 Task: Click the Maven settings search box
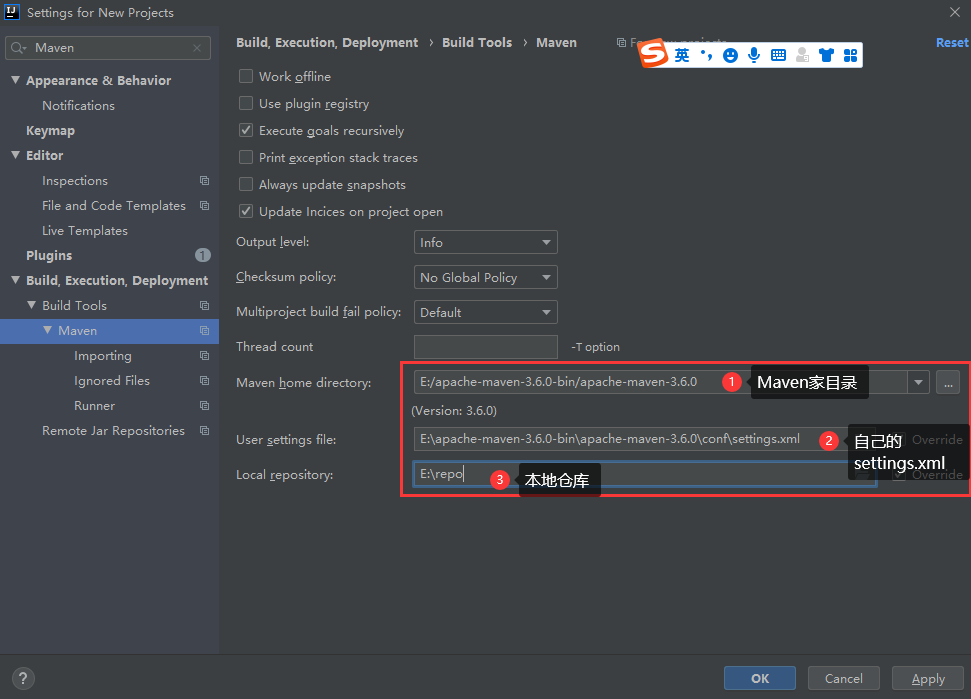coord(108,48)
